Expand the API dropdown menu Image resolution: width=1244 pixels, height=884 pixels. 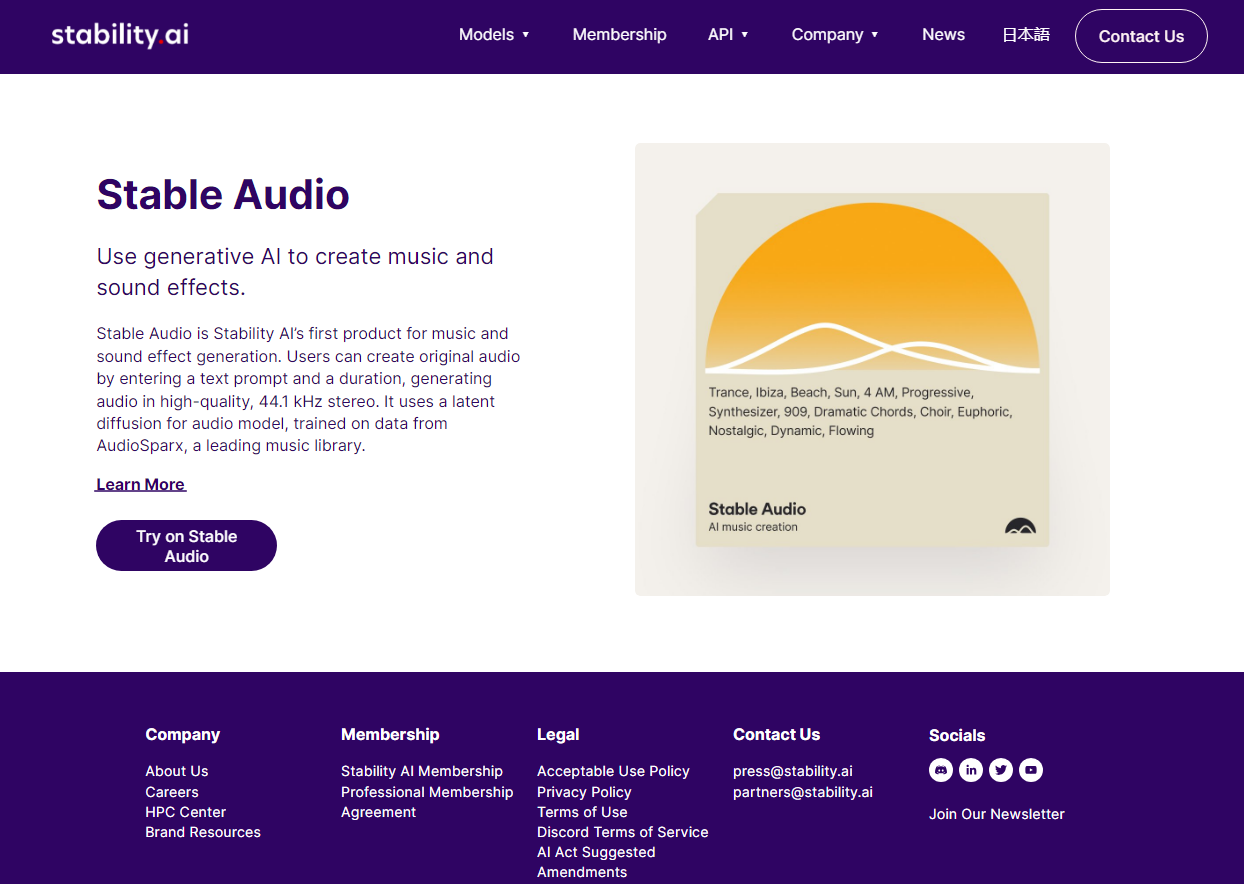728,34
